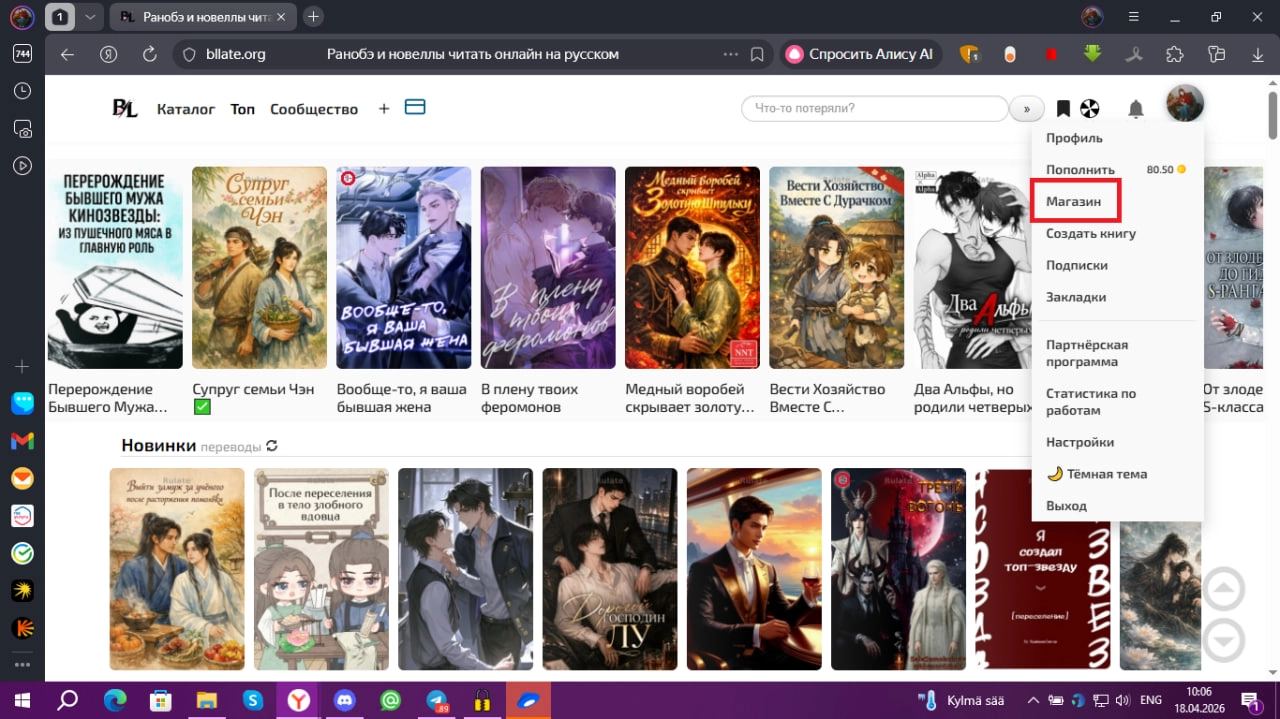Click the plus icon next to Сообщество

tap(384, 109)
